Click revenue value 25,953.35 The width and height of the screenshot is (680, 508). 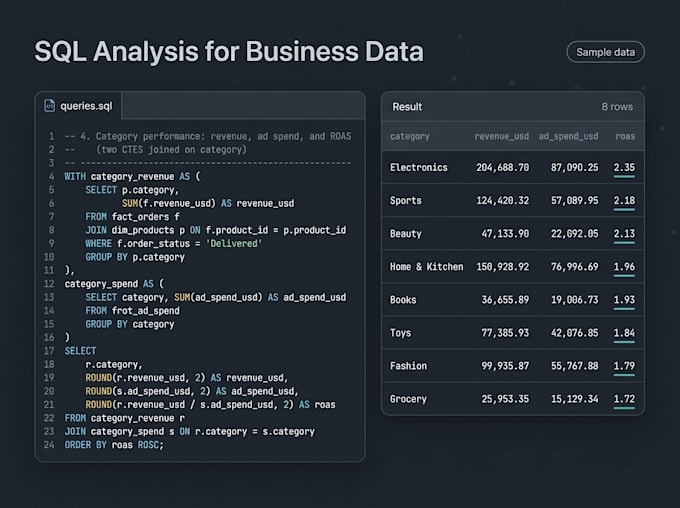[x=505, y=399]
